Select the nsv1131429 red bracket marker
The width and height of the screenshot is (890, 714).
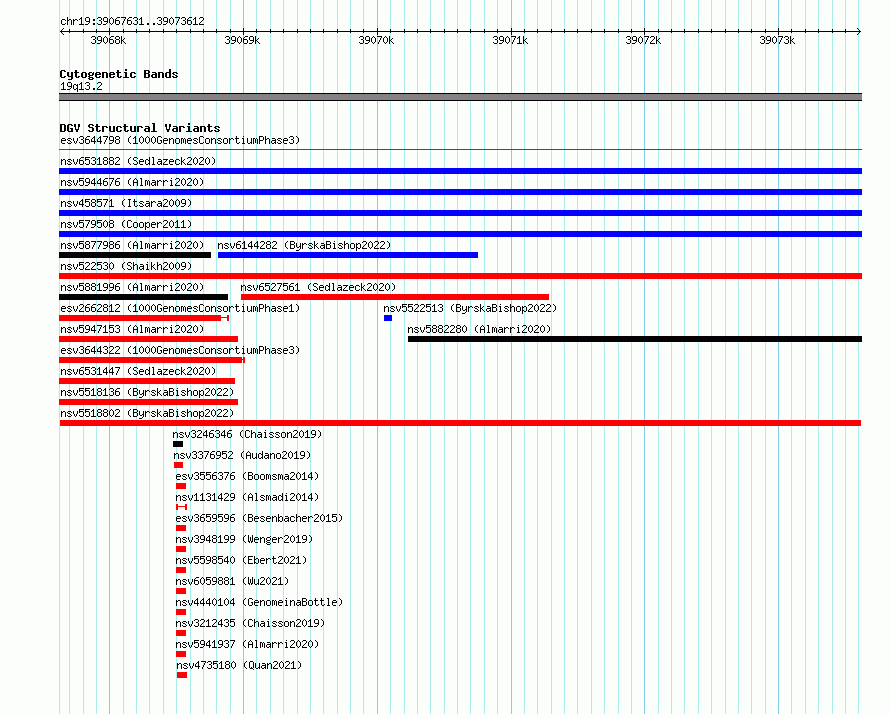[x=182, y=507]
